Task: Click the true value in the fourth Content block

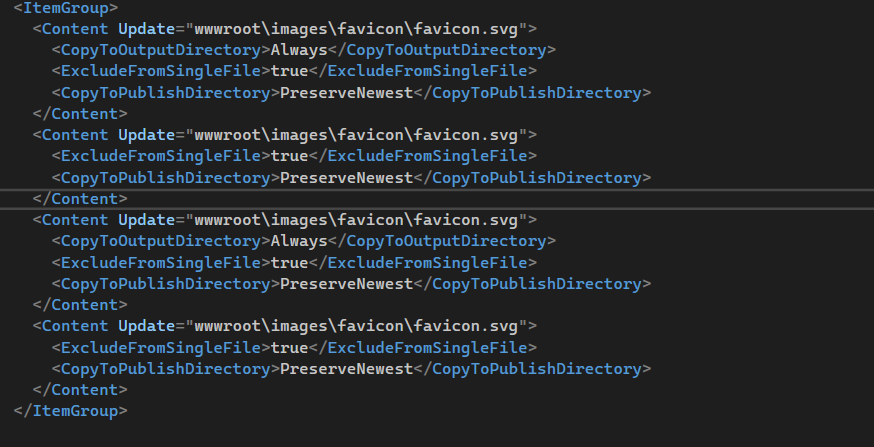Action: coord(290,347)
